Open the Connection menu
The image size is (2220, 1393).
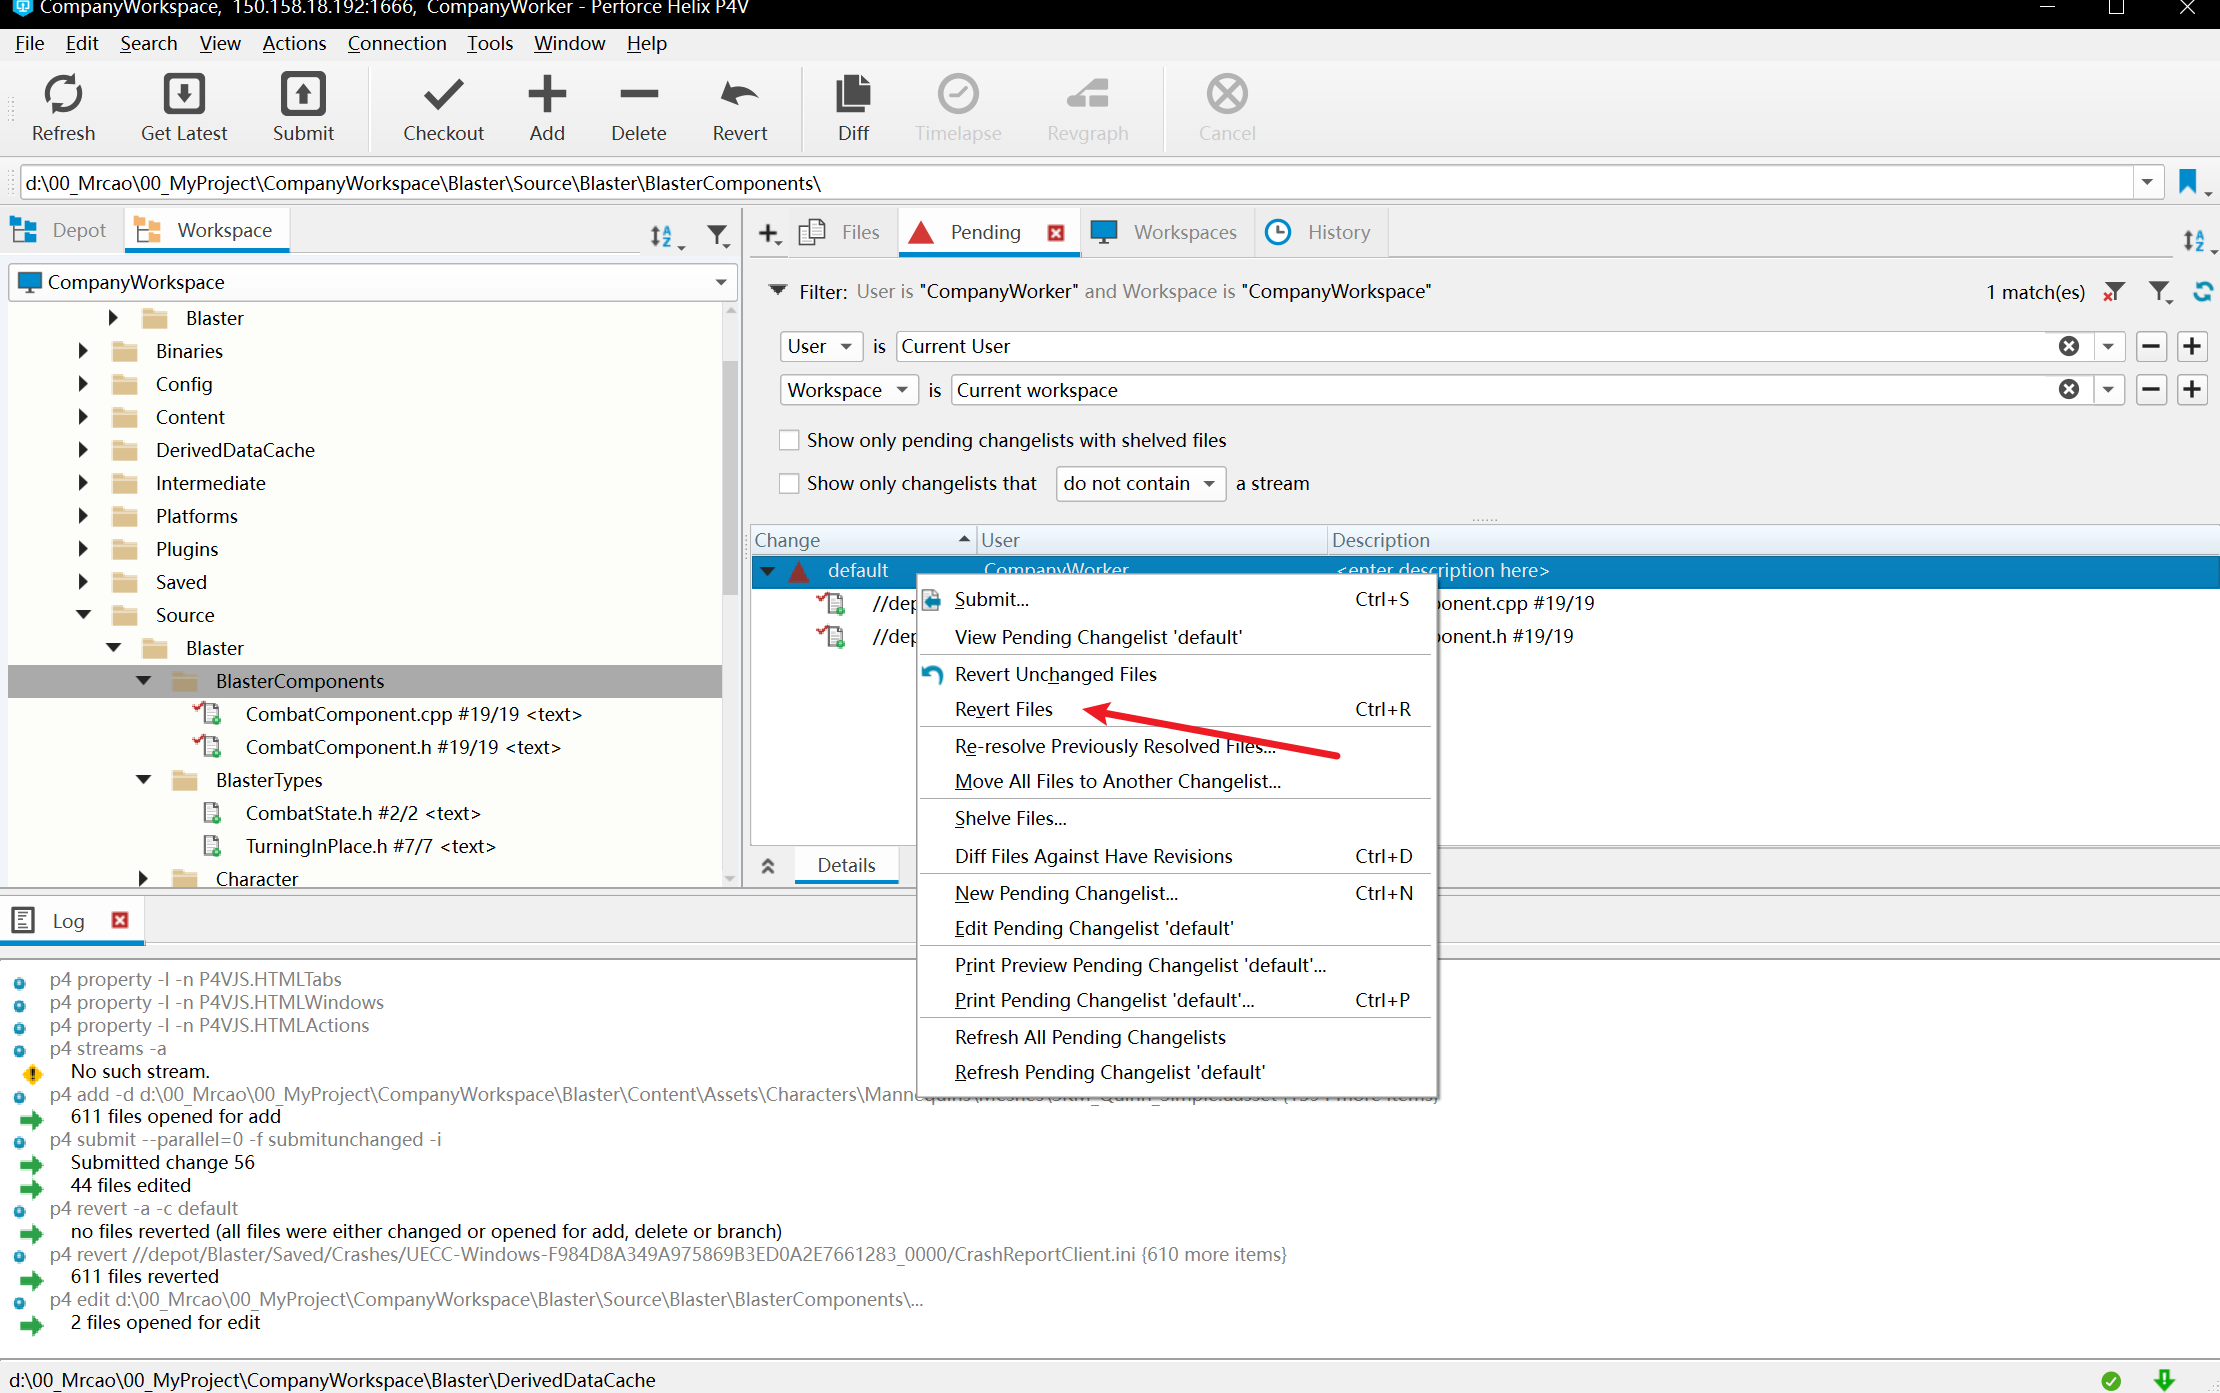click(397, 43)
